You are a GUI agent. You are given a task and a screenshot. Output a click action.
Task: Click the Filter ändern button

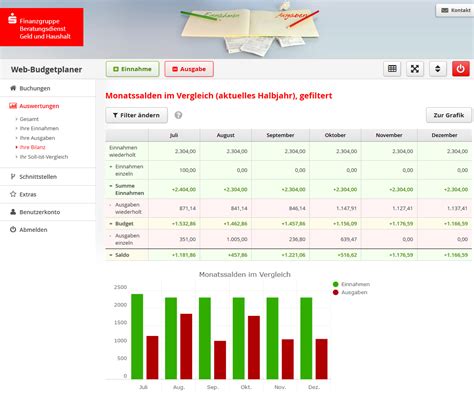pos(136,115)
